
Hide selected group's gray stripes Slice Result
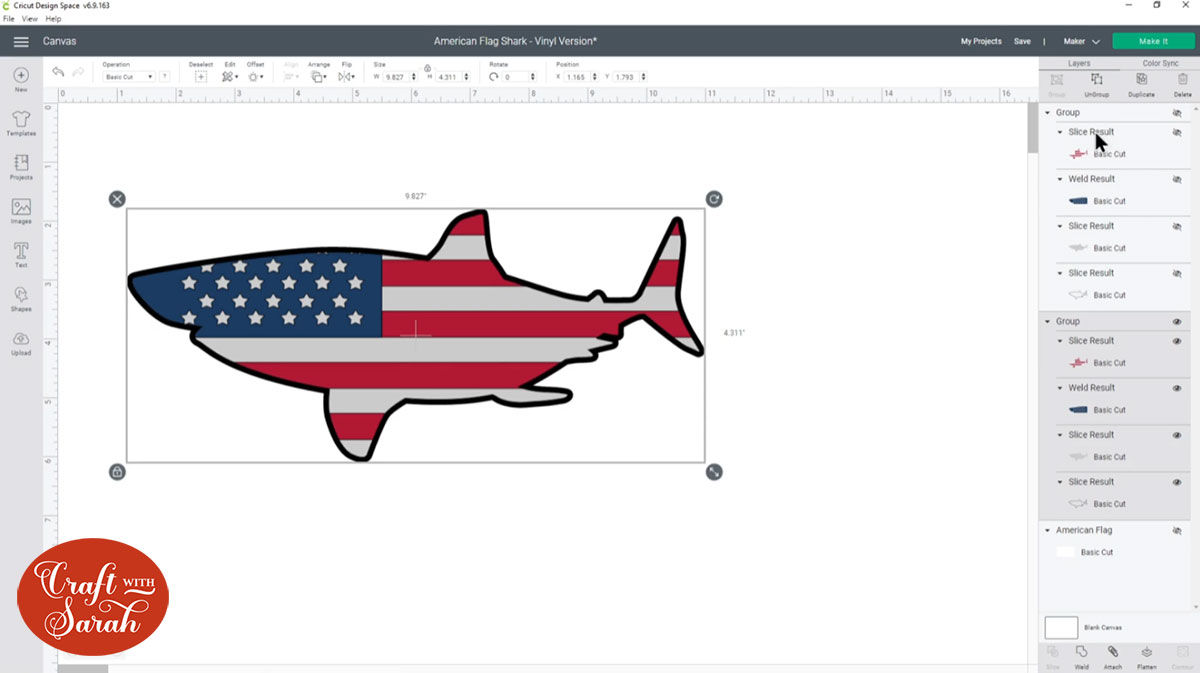click(1177, 435)
